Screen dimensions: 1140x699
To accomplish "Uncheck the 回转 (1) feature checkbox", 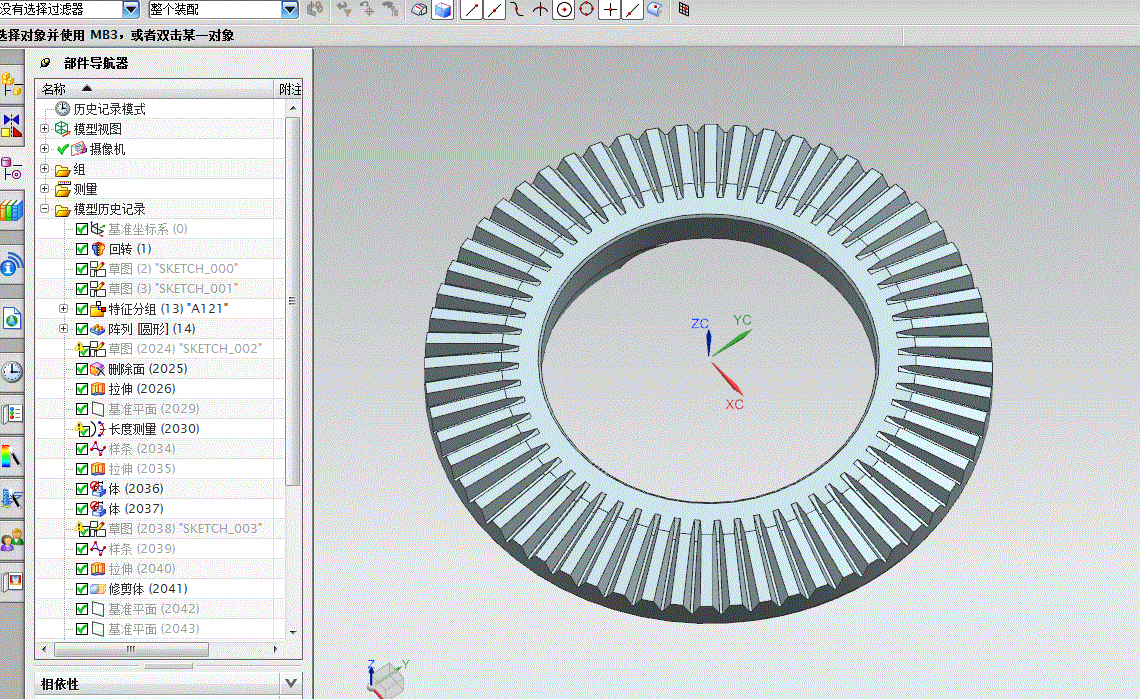I will [82, 249].
